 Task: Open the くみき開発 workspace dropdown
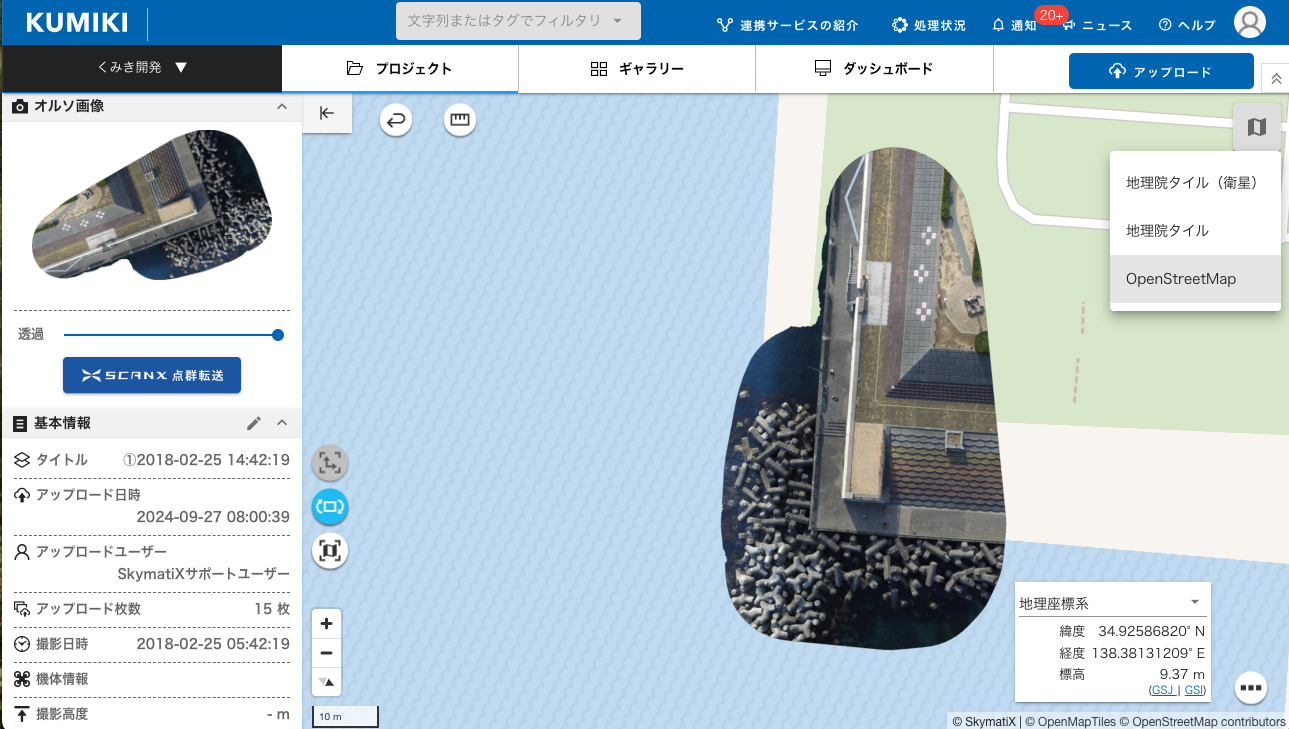141,68
